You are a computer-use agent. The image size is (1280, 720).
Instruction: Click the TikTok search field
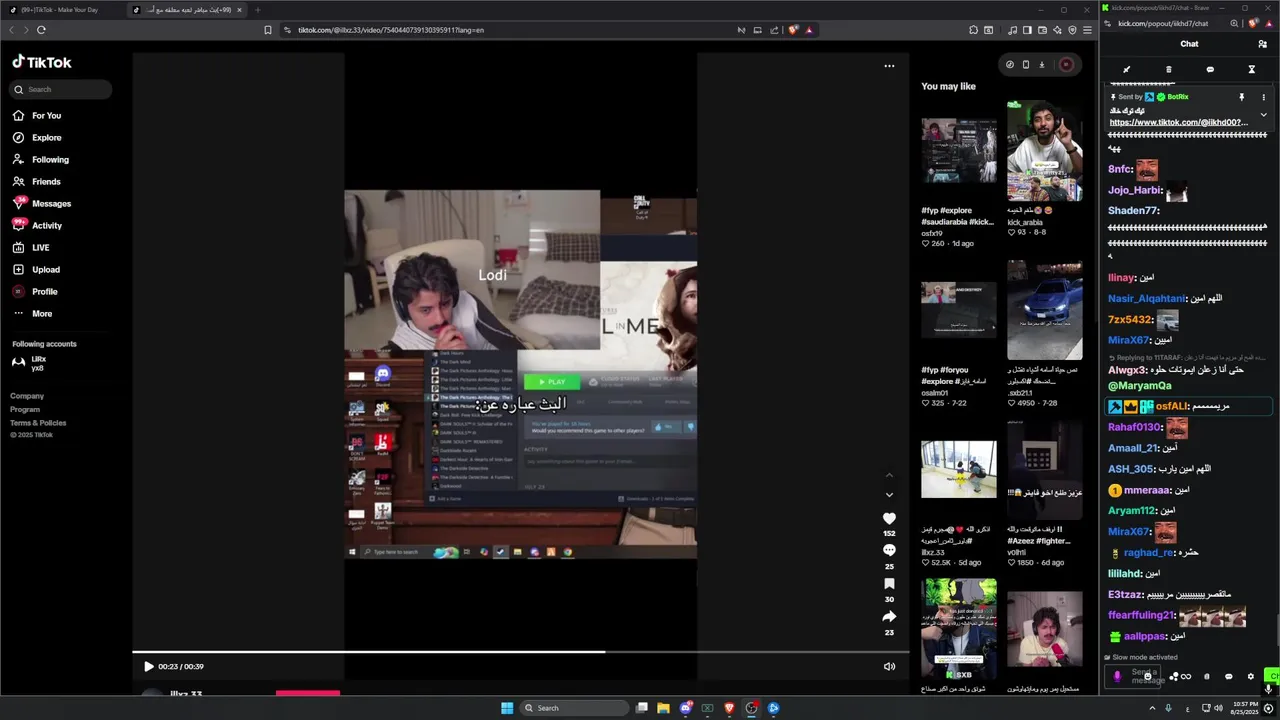[62, 89]
